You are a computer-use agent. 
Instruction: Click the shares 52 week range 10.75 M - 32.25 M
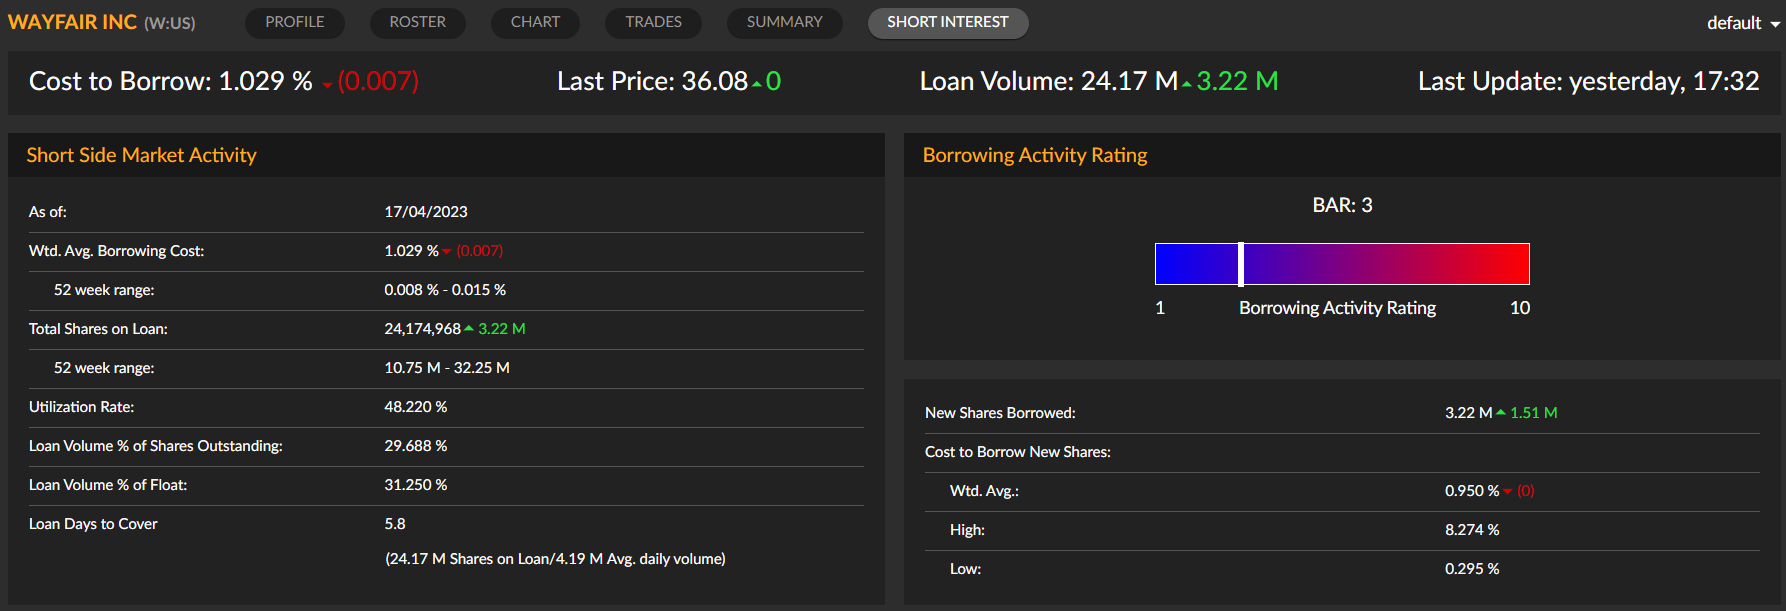pos(447,368)
